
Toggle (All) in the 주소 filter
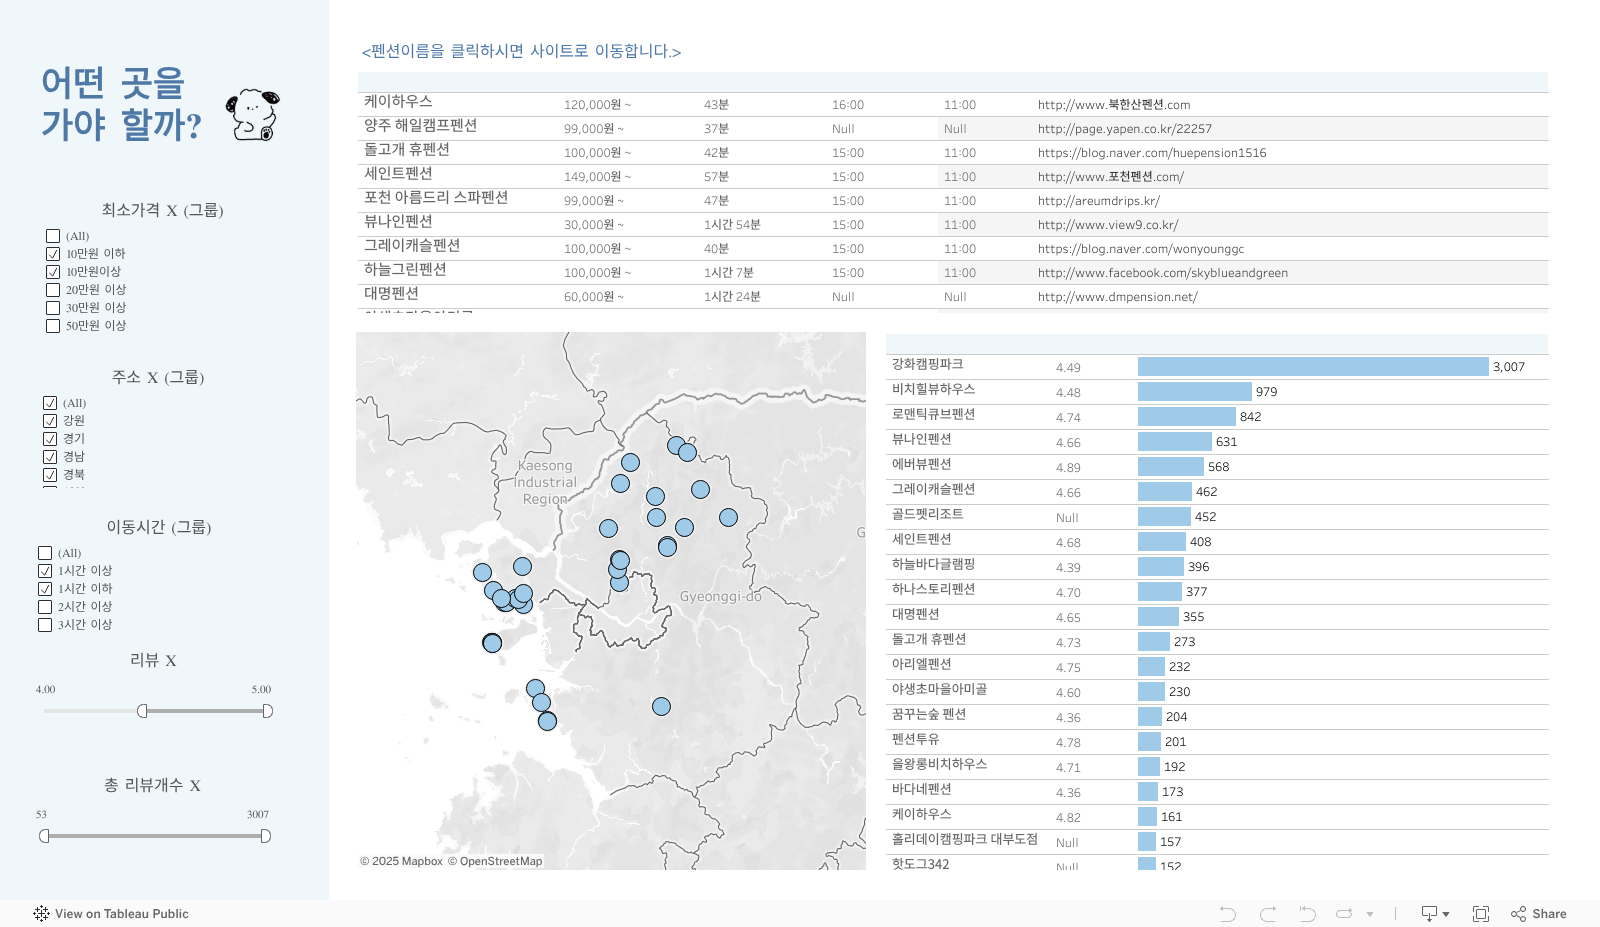(50, 403)
